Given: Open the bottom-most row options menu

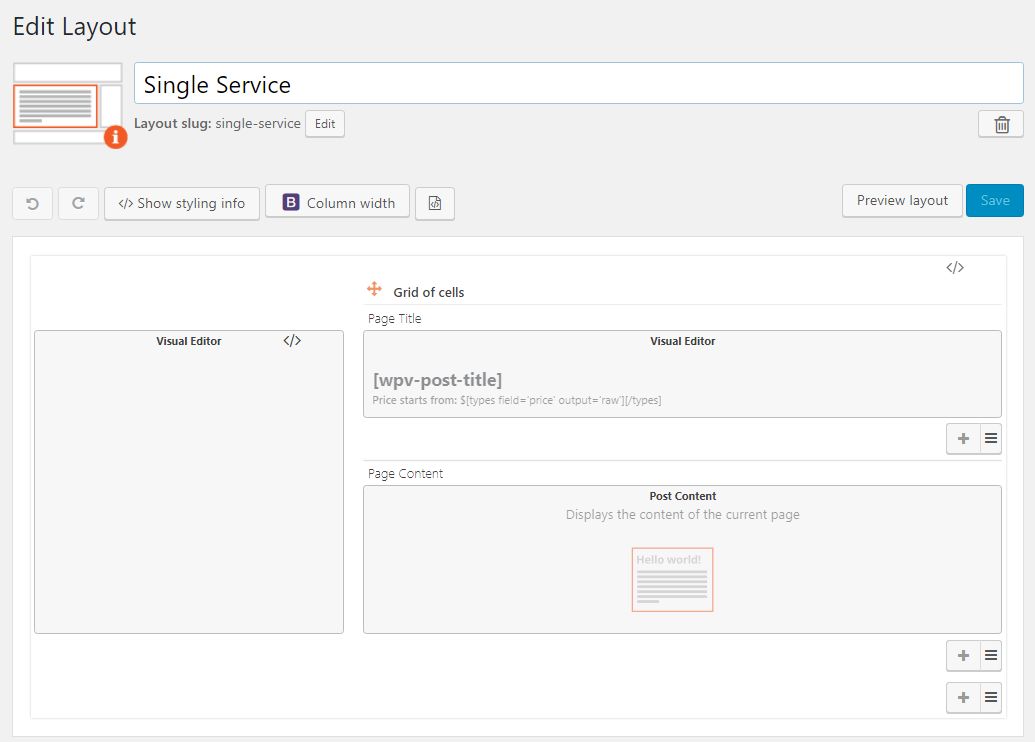Looking at the screenshot, I should (991, 698).
